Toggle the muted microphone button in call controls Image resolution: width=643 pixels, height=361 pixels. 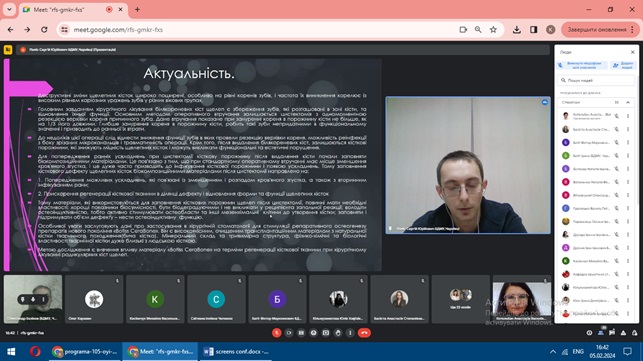(x=277, y=333)
